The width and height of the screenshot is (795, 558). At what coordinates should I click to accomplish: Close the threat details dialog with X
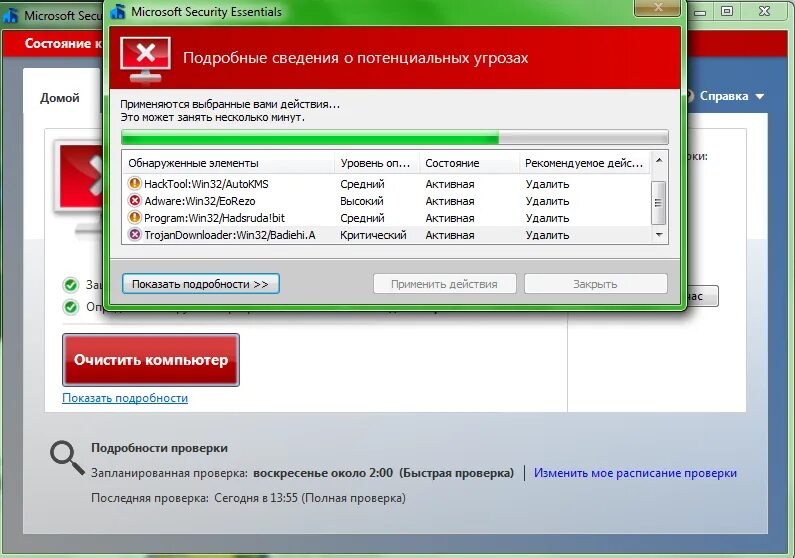657,7
